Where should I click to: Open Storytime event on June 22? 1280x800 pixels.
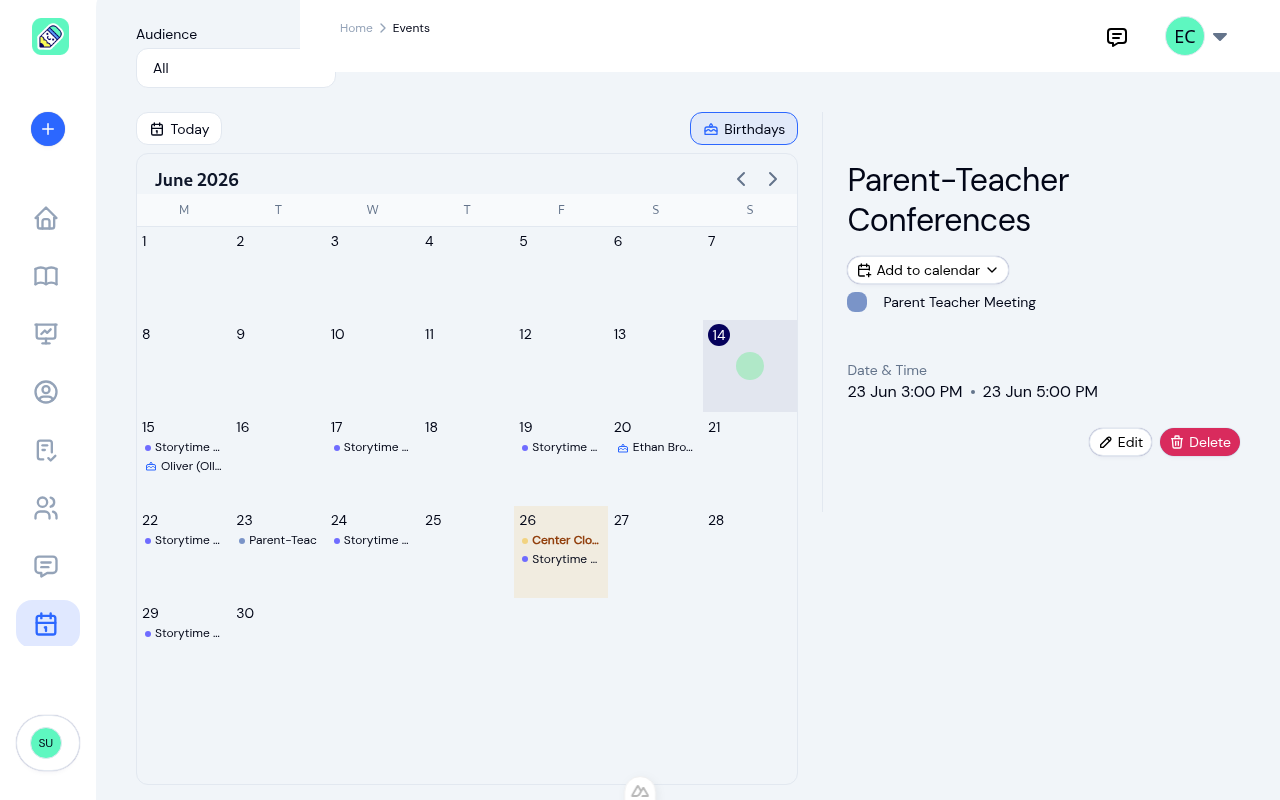click(x=183, y=540)
